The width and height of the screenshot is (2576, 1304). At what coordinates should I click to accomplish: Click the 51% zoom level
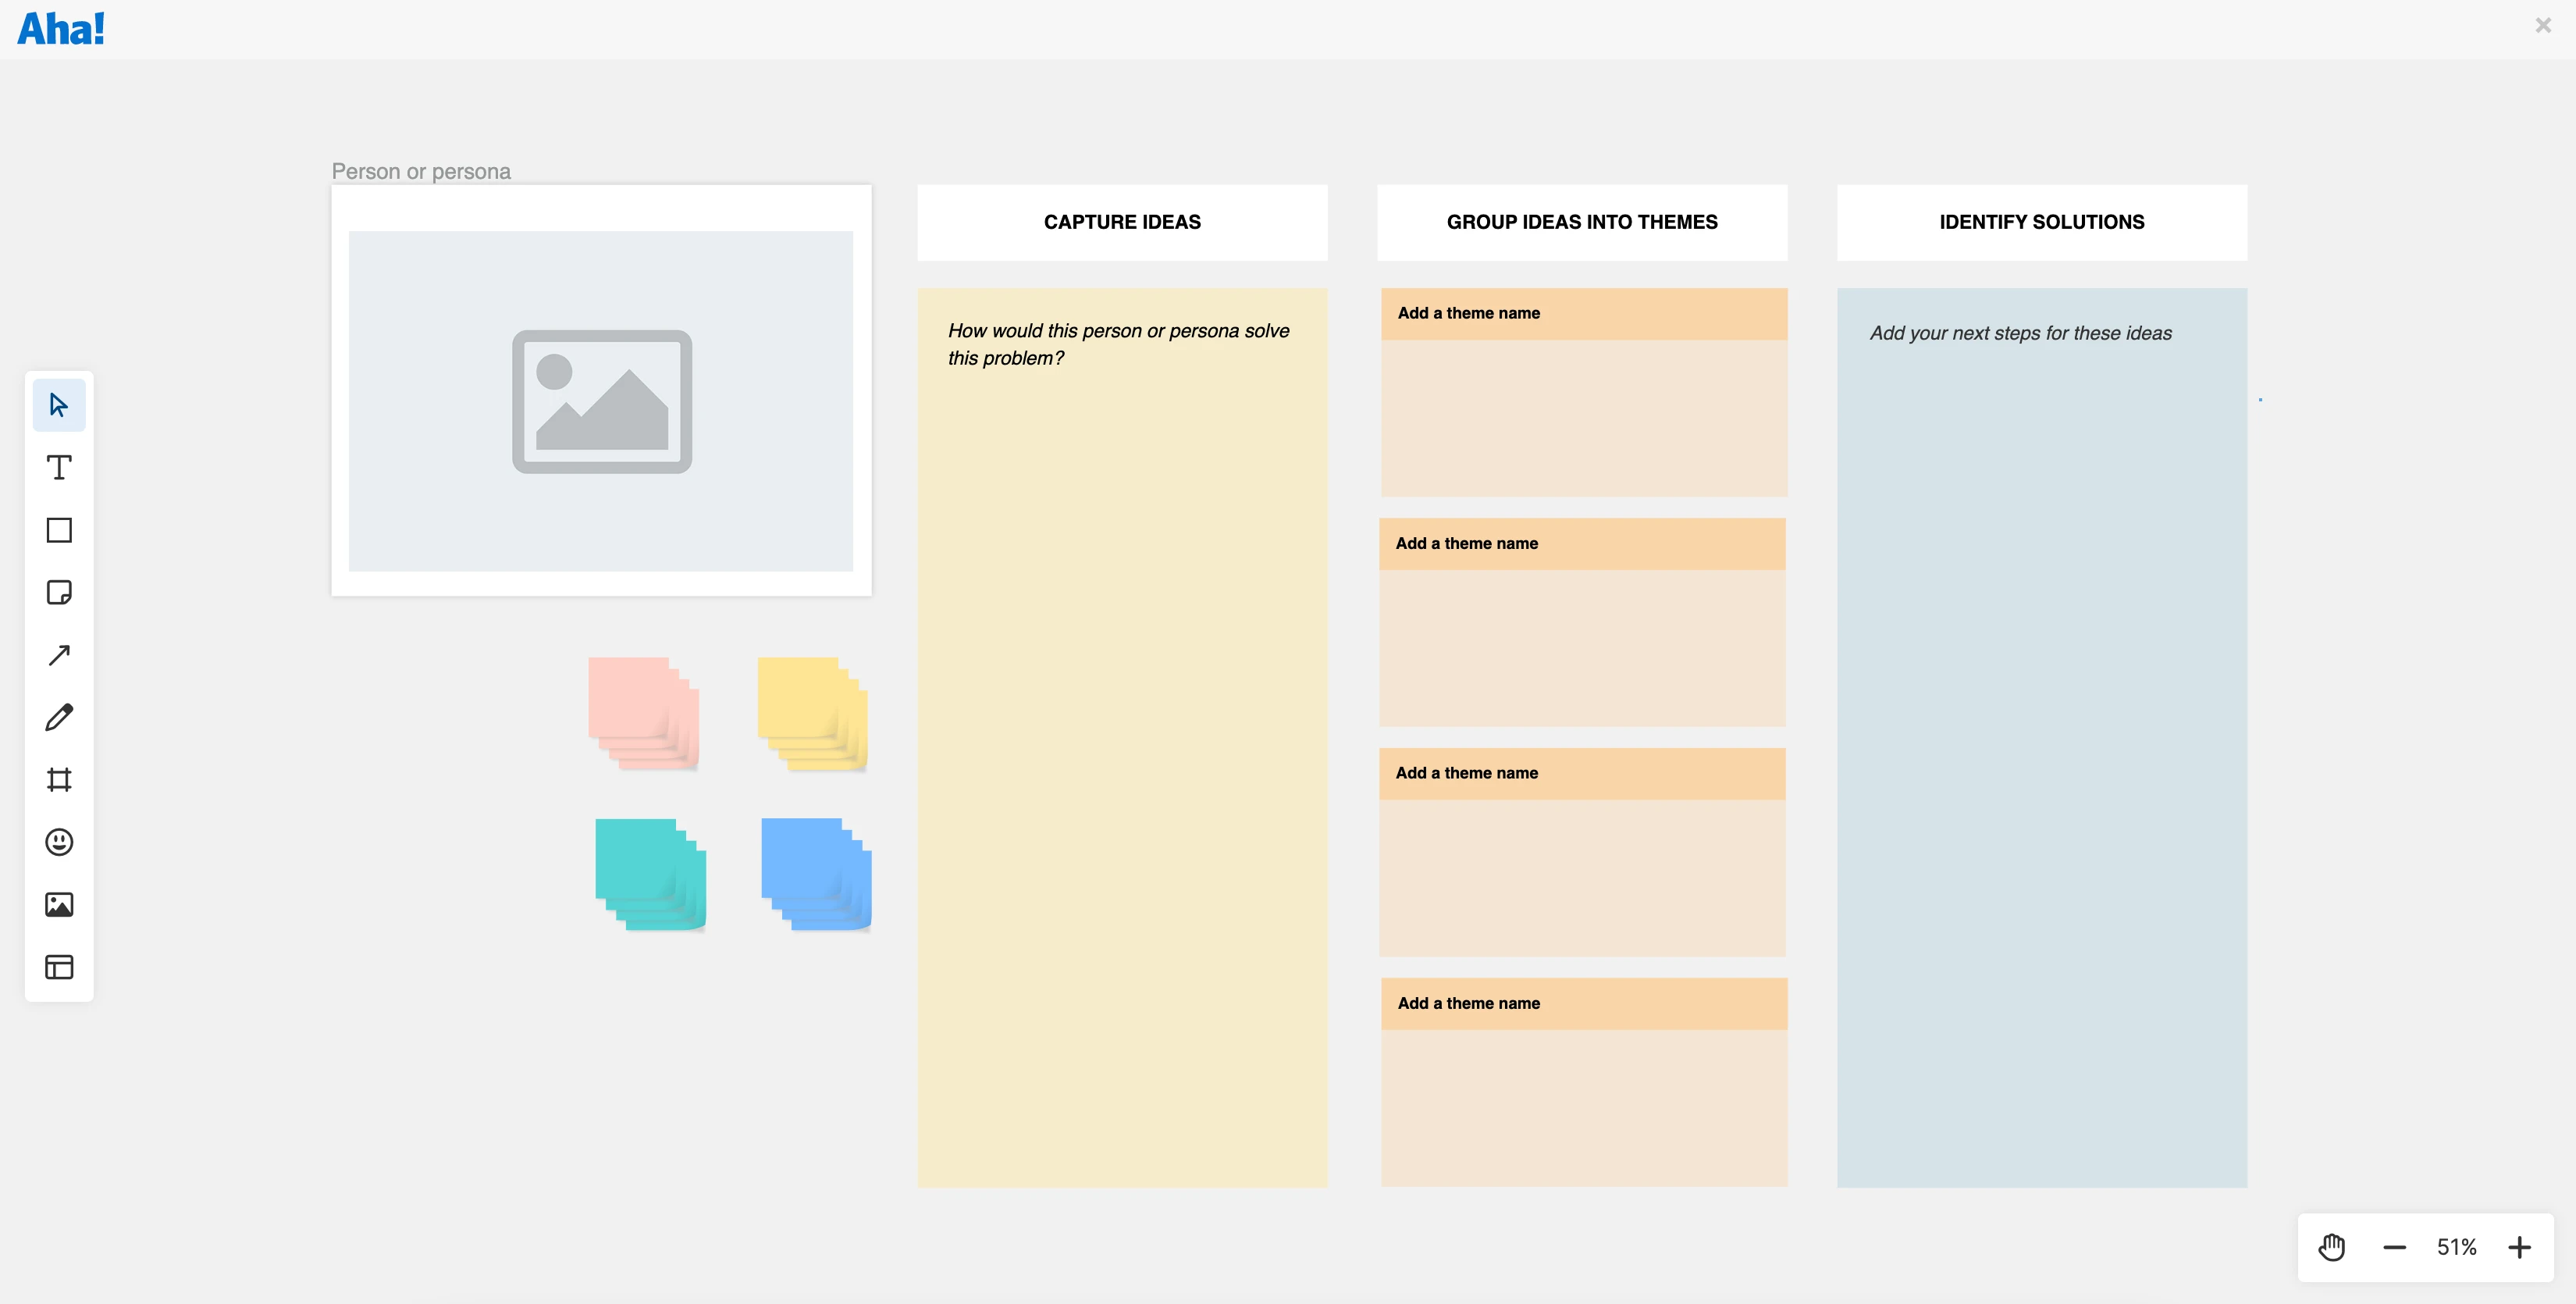click(x=2456, y=1247)
